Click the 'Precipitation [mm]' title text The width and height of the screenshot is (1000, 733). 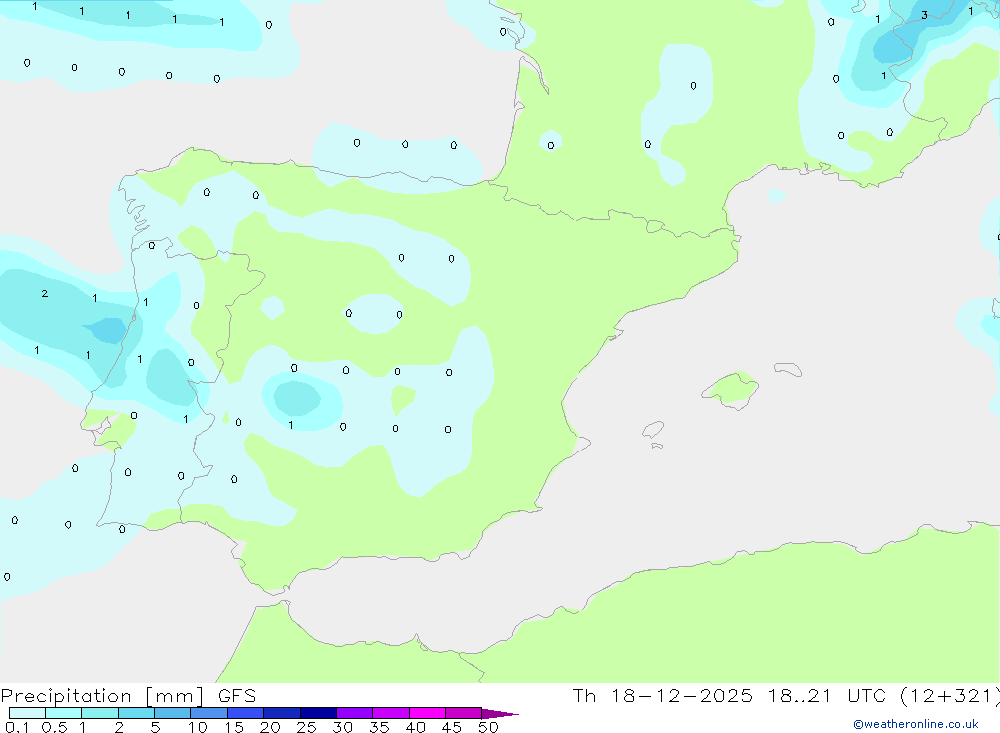click(x=103, y=696)
